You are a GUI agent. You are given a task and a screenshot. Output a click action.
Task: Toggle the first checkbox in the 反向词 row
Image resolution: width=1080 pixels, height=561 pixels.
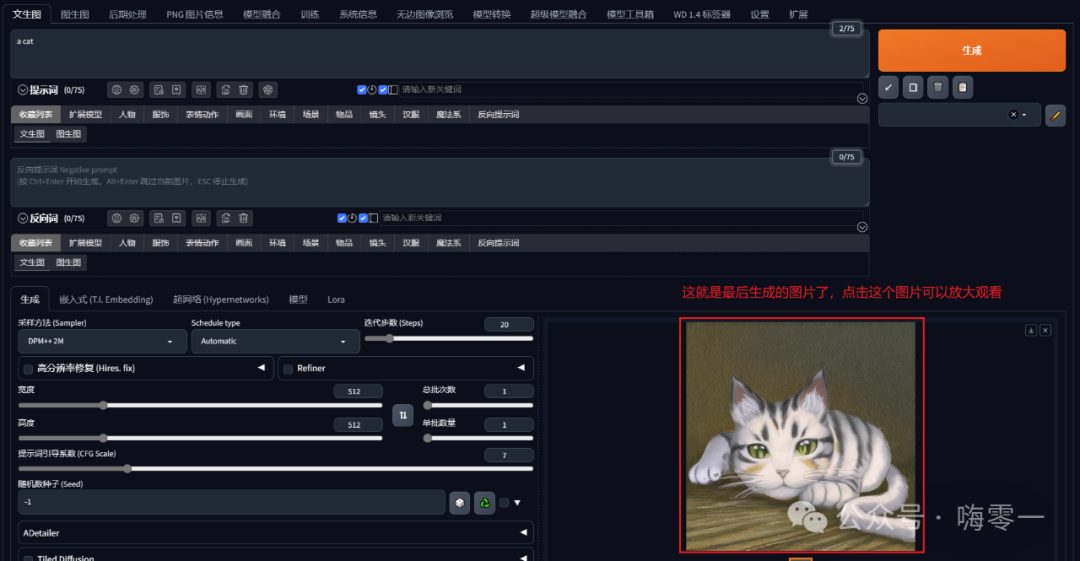342,218
